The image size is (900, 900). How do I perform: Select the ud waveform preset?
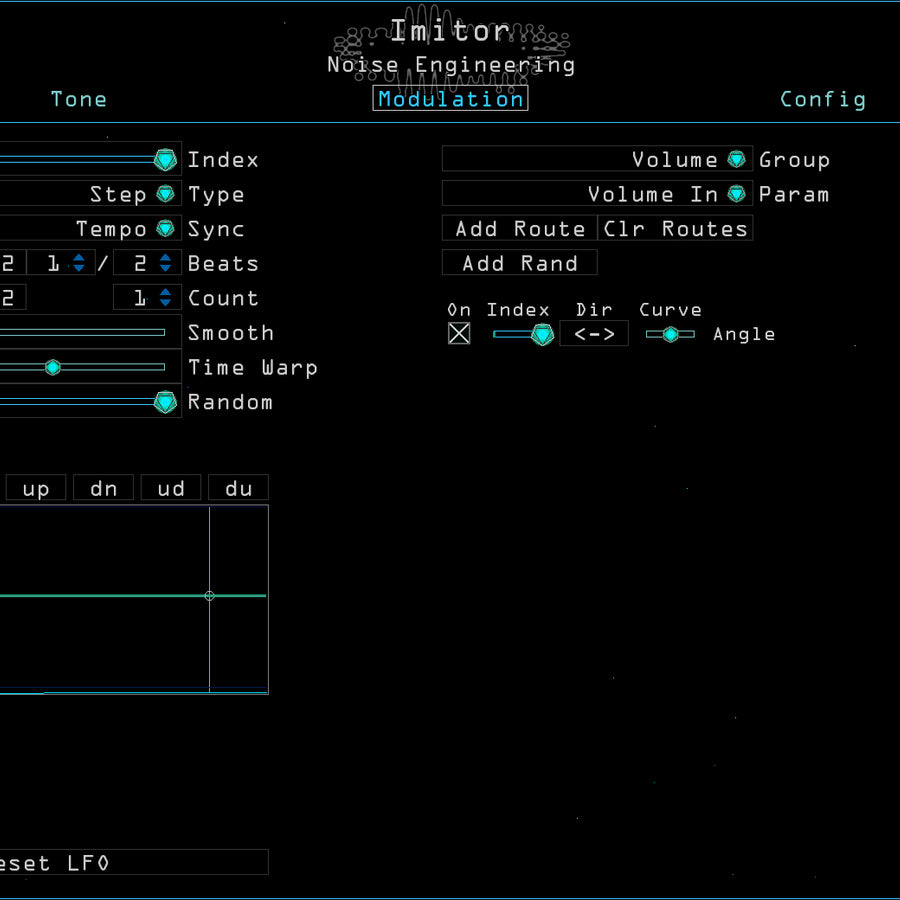pos(171,489)
